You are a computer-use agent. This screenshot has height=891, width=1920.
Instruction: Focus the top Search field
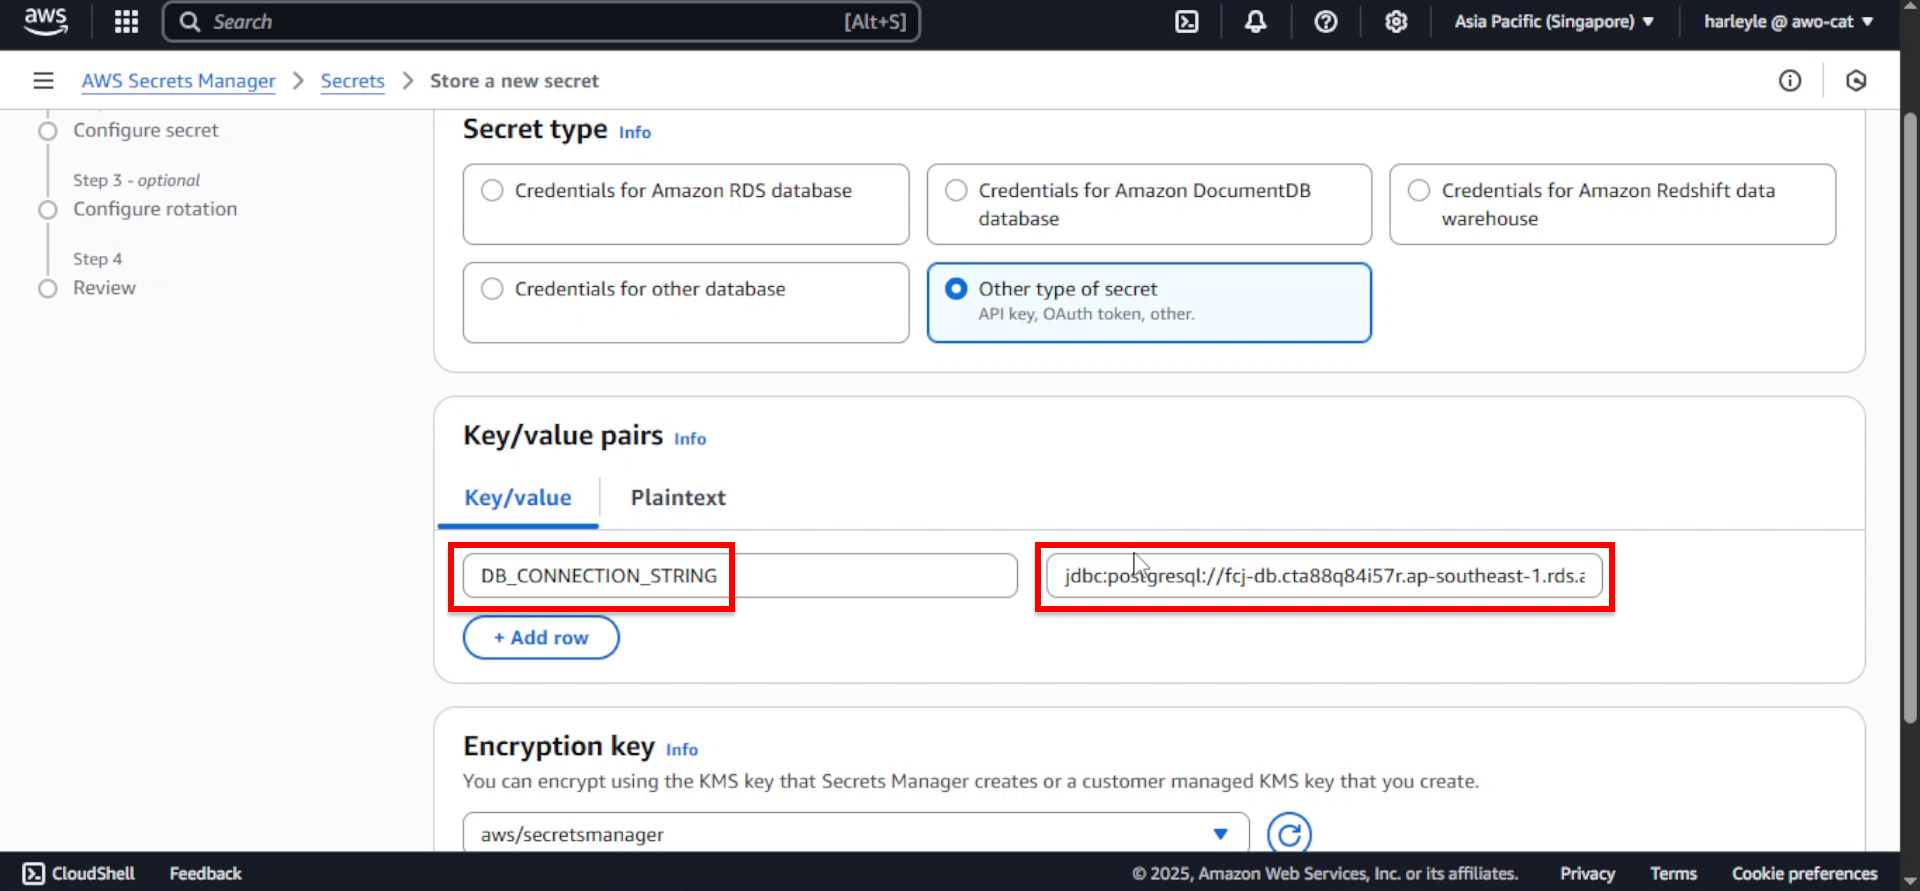tap(541, 21)
